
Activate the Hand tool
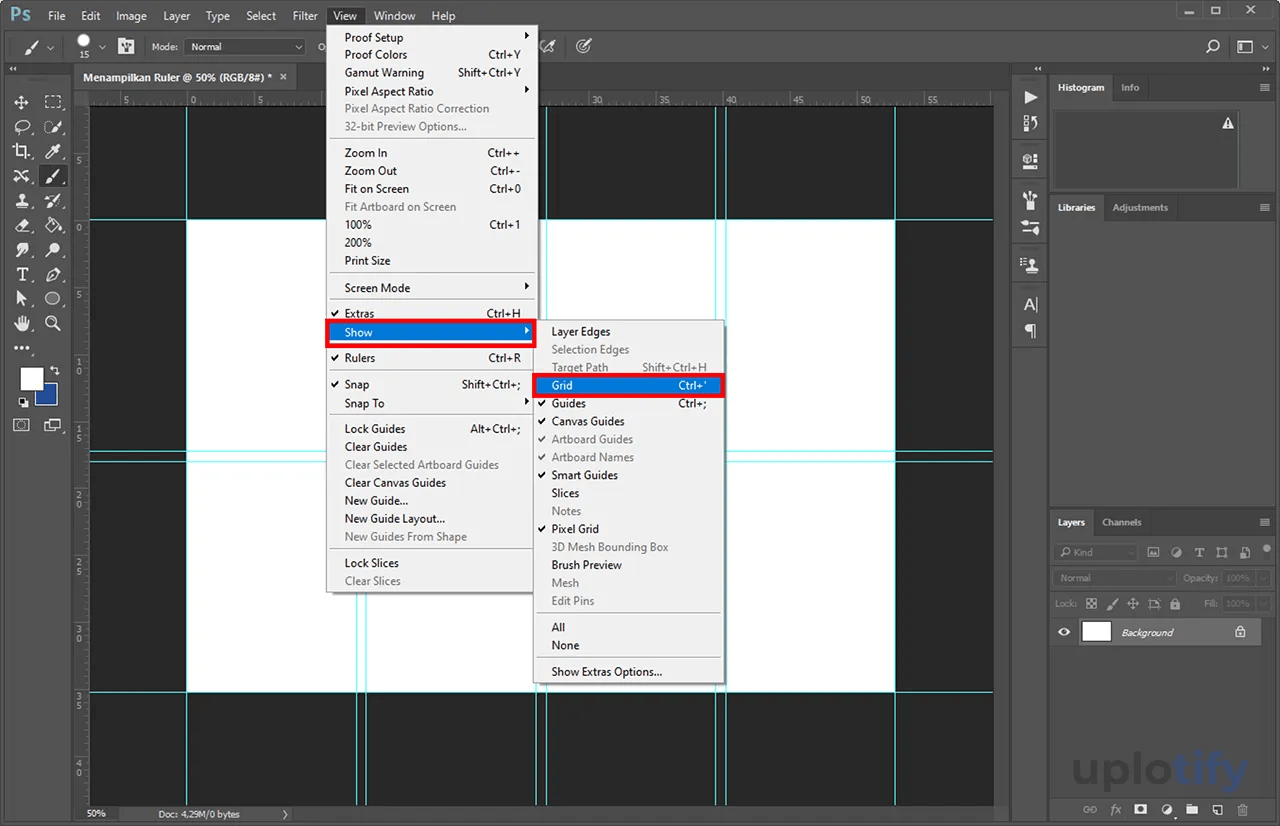(x=22, y=323)
